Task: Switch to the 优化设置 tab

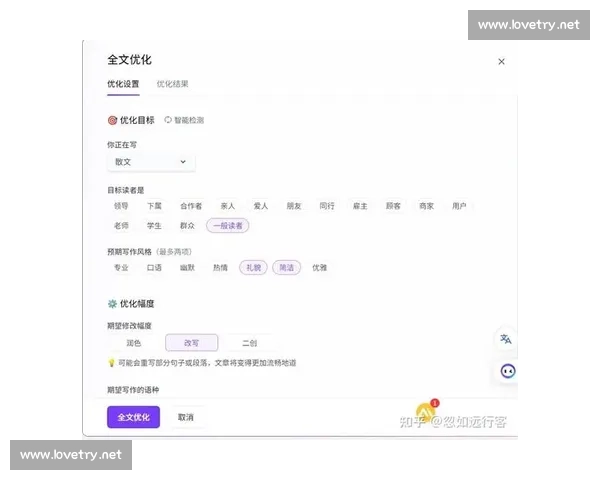Action: 123,84
